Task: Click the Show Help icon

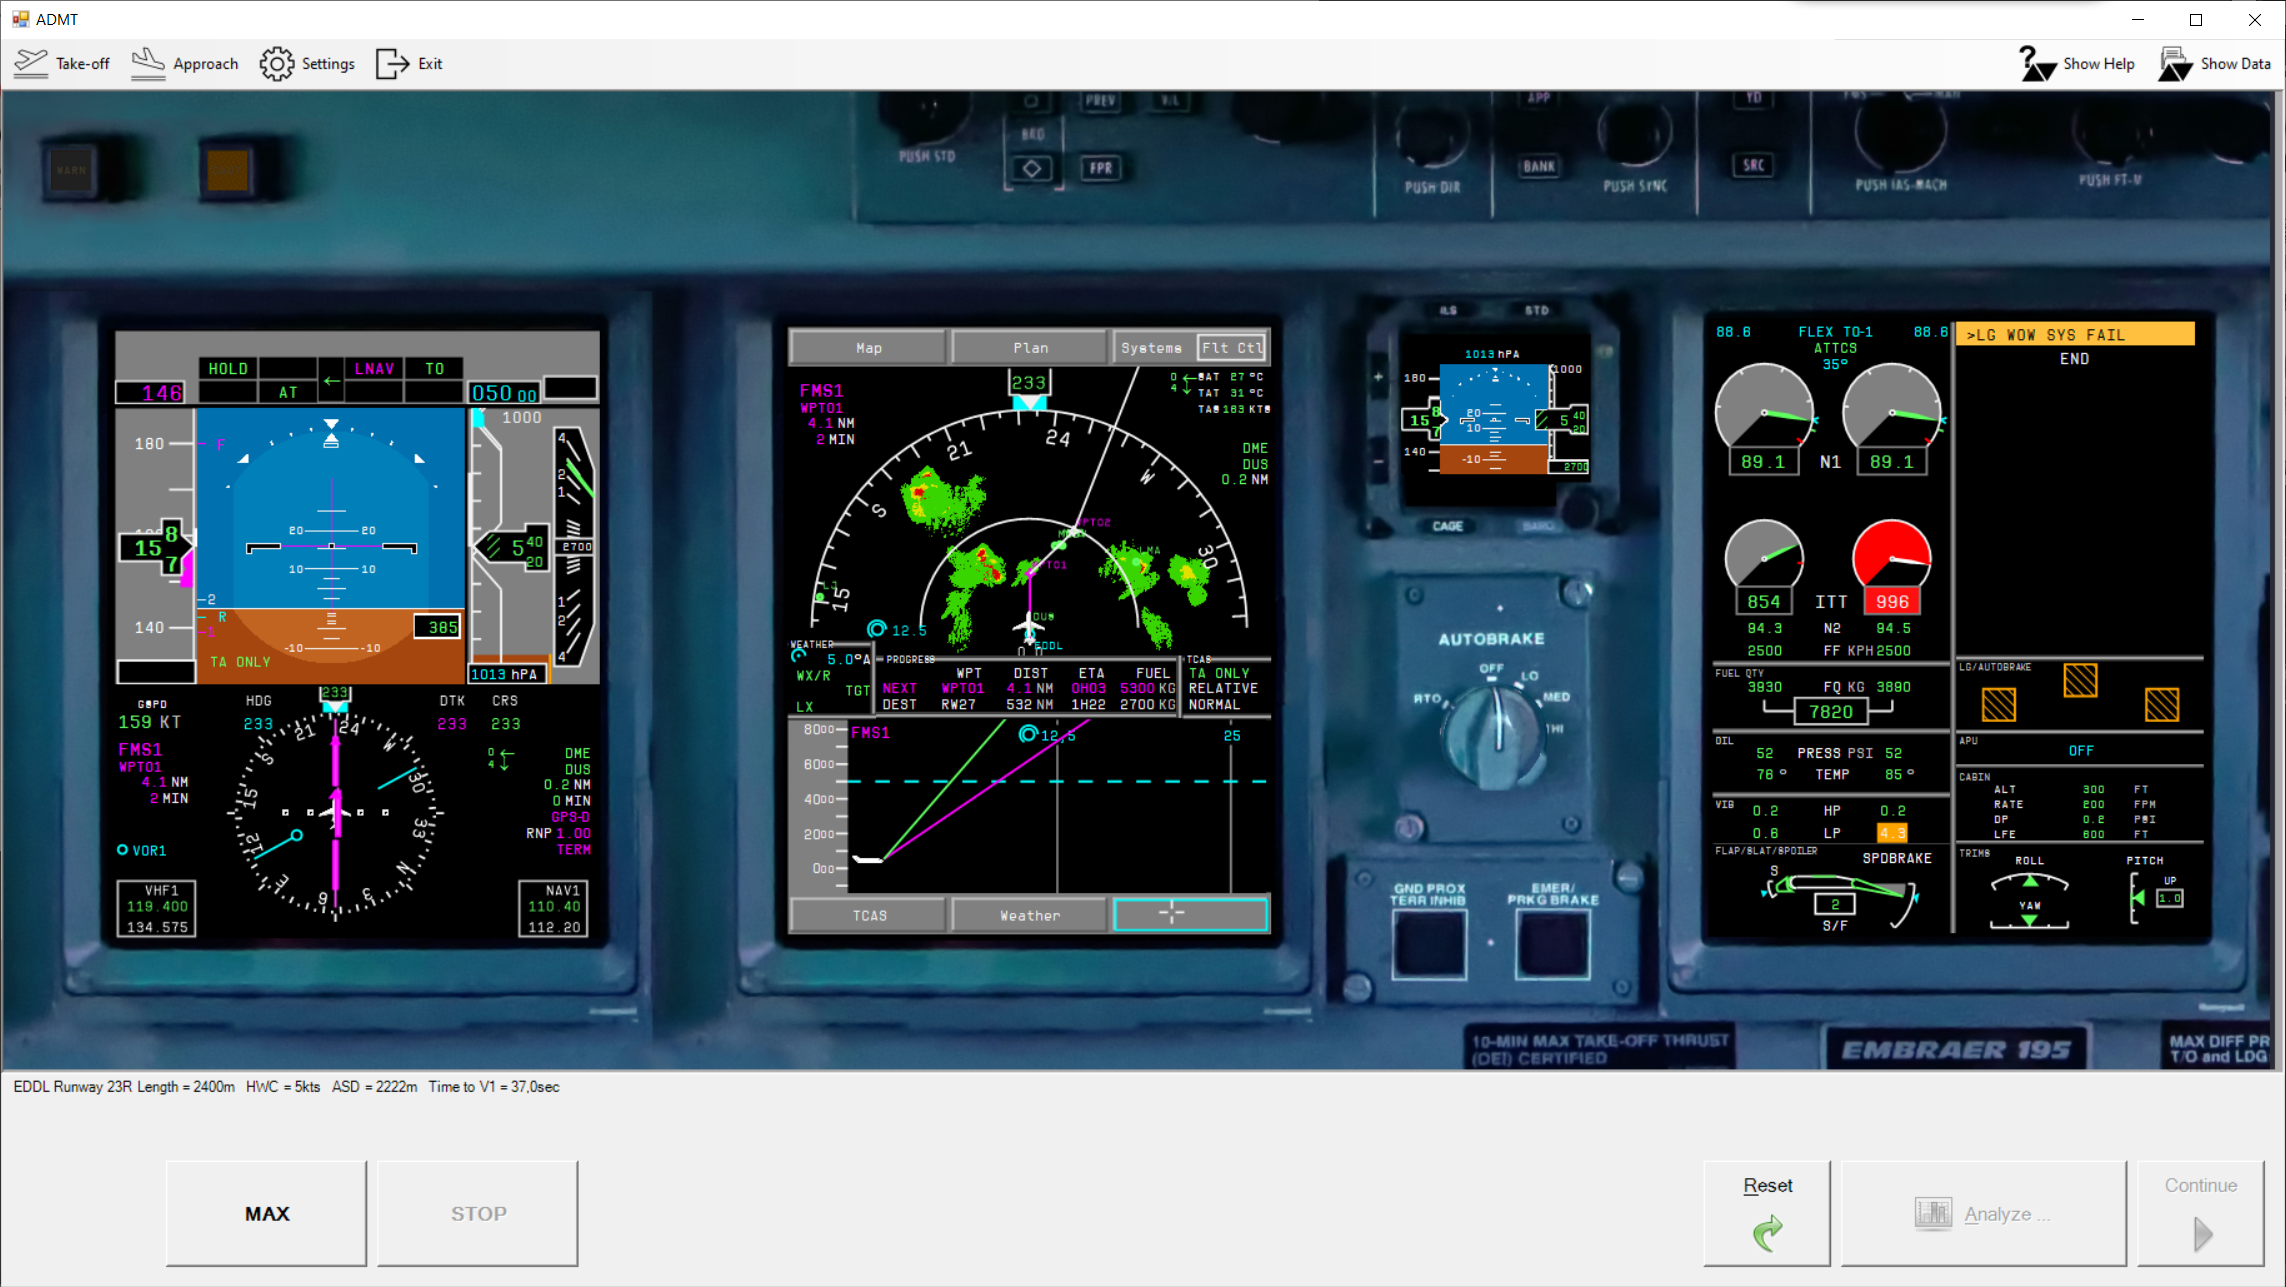Action: (x=2037, y=63)
